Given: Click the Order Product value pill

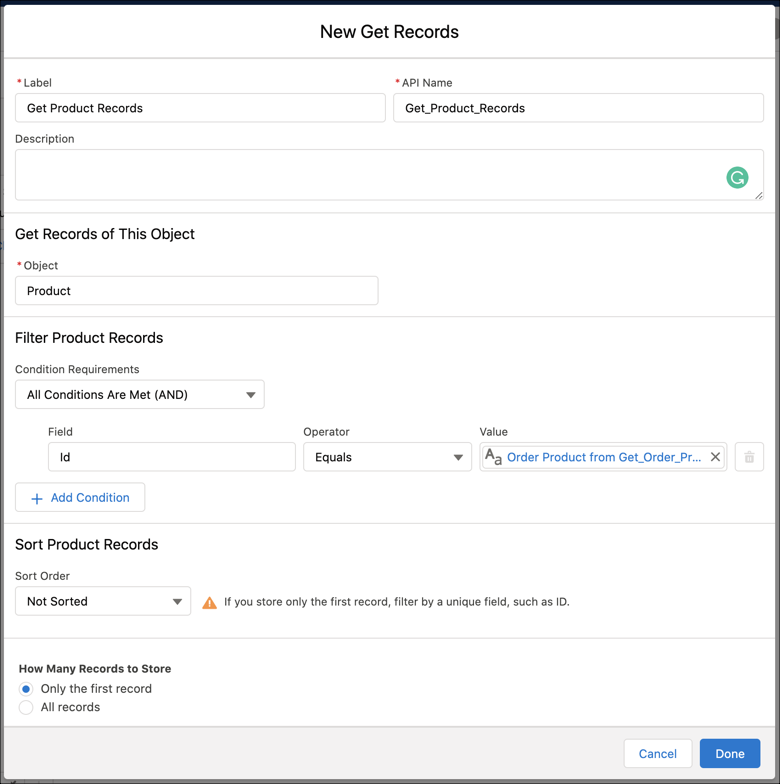Looking at the screenshot, I should coord(604,457).
